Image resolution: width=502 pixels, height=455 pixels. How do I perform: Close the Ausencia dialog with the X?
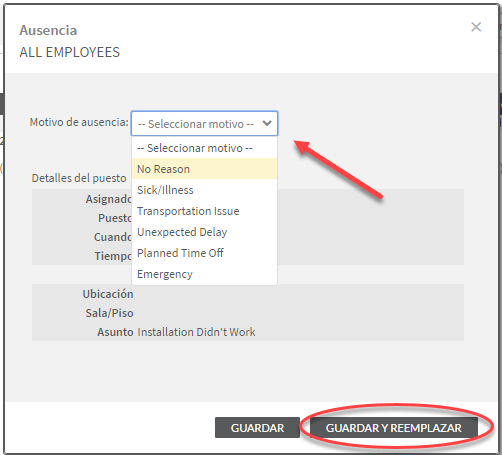[476, 27]
